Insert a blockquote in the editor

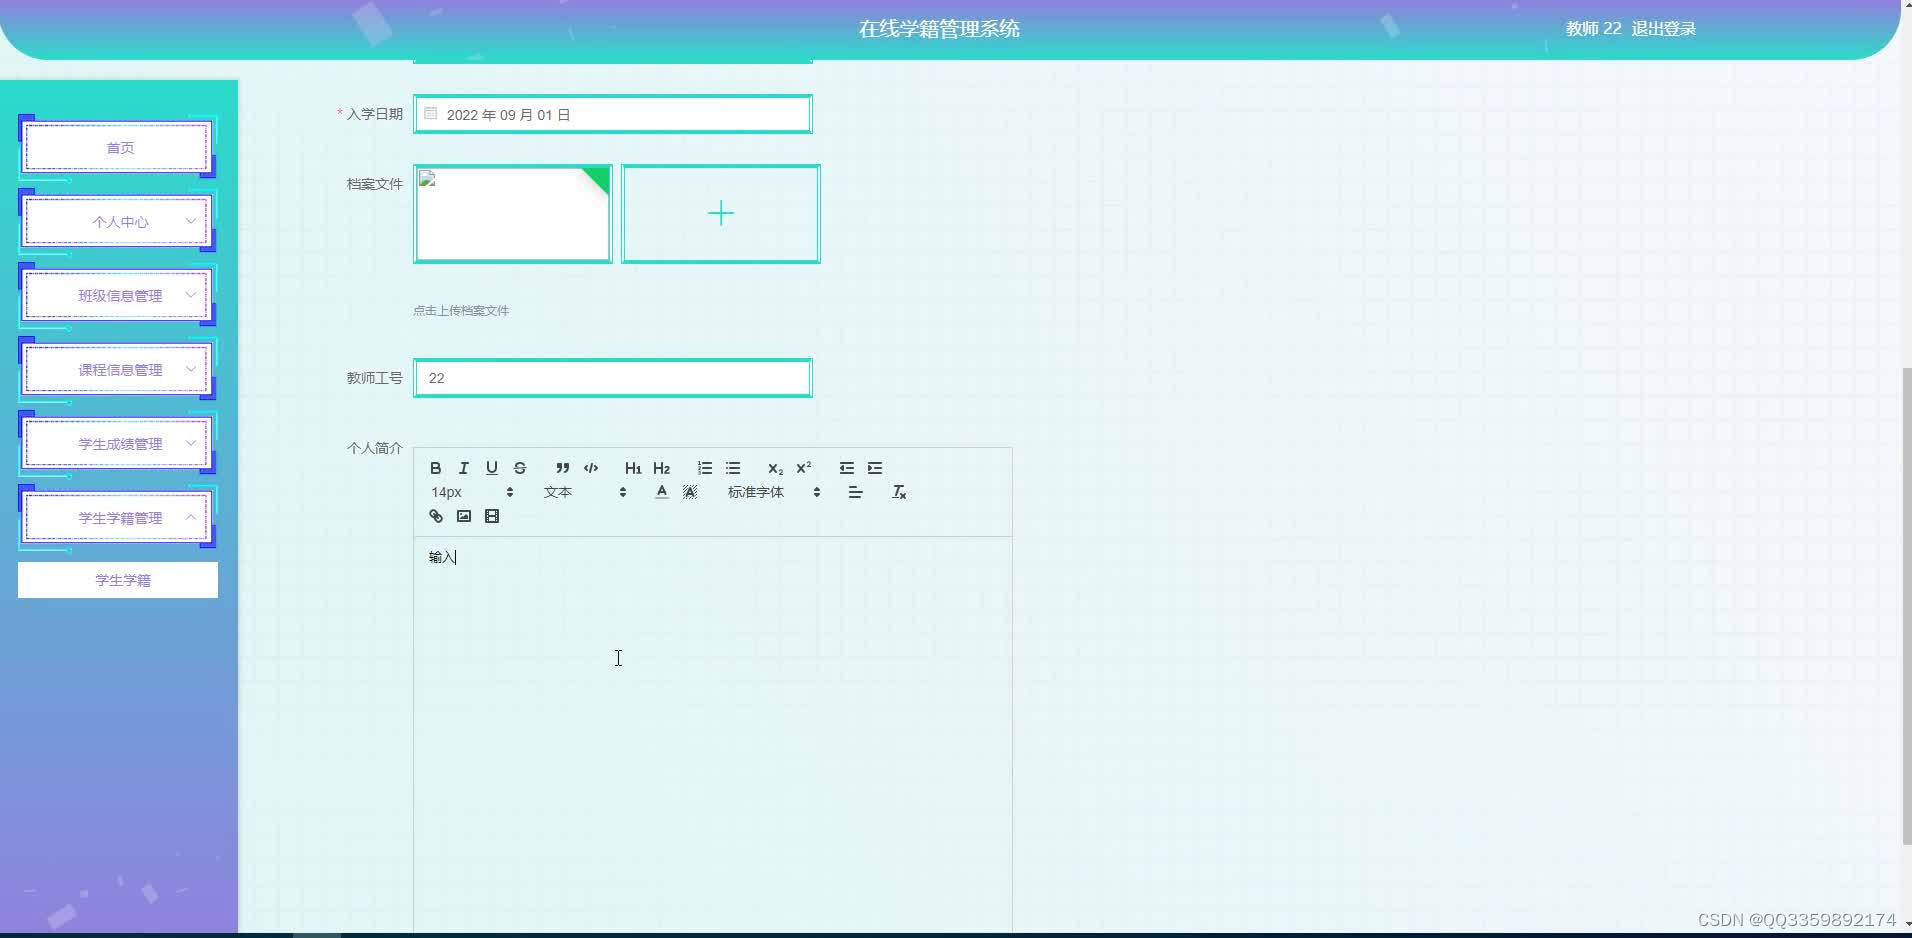click(563, 468)
